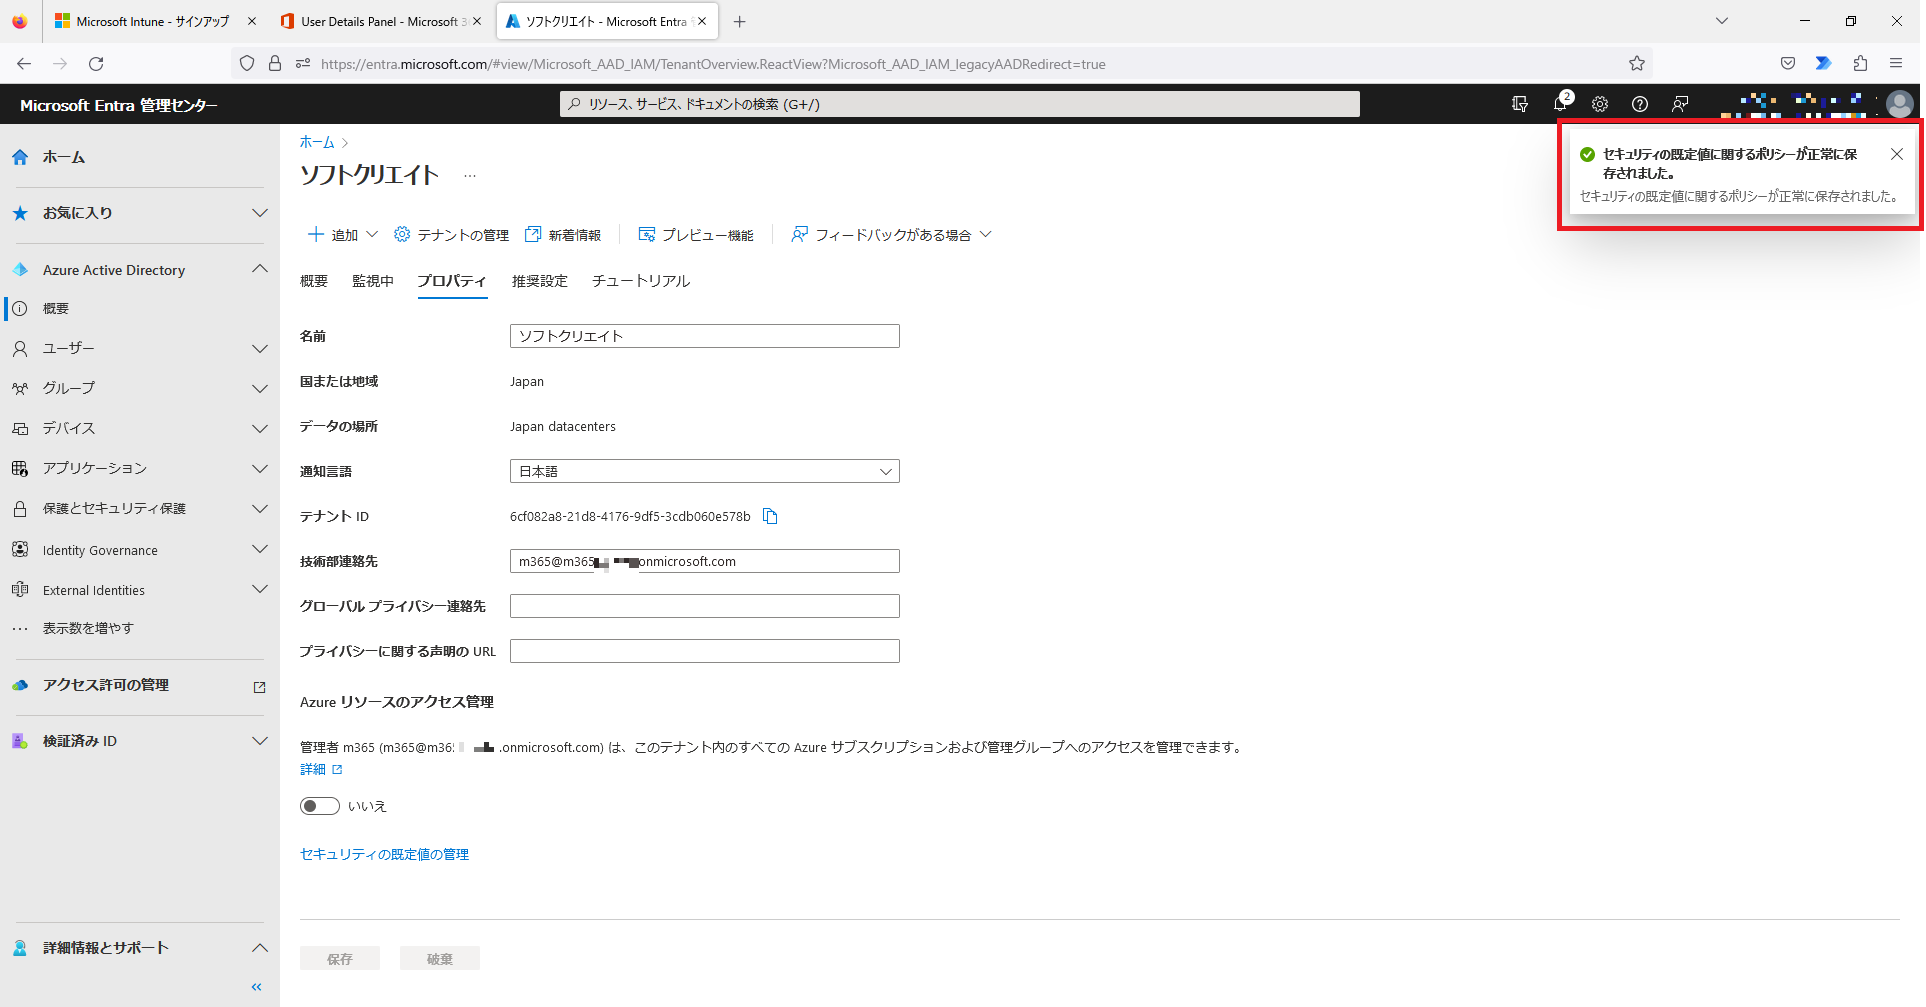Image resolution: width=1926 pixels, height=1007 pixels.
Task: Click the 技術部連絡先 input field
Action: click(705, 561)
